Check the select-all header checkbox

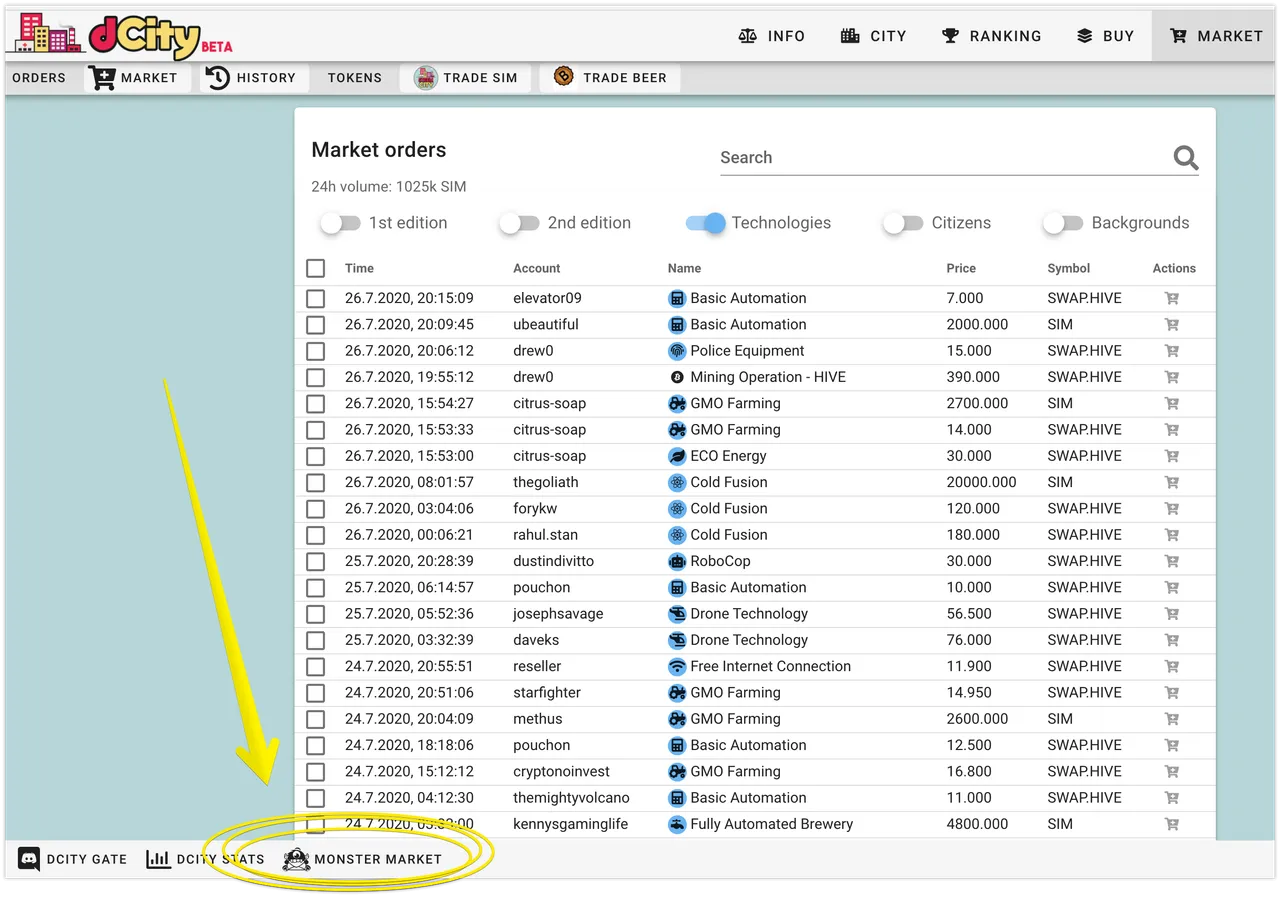(316, 268)
